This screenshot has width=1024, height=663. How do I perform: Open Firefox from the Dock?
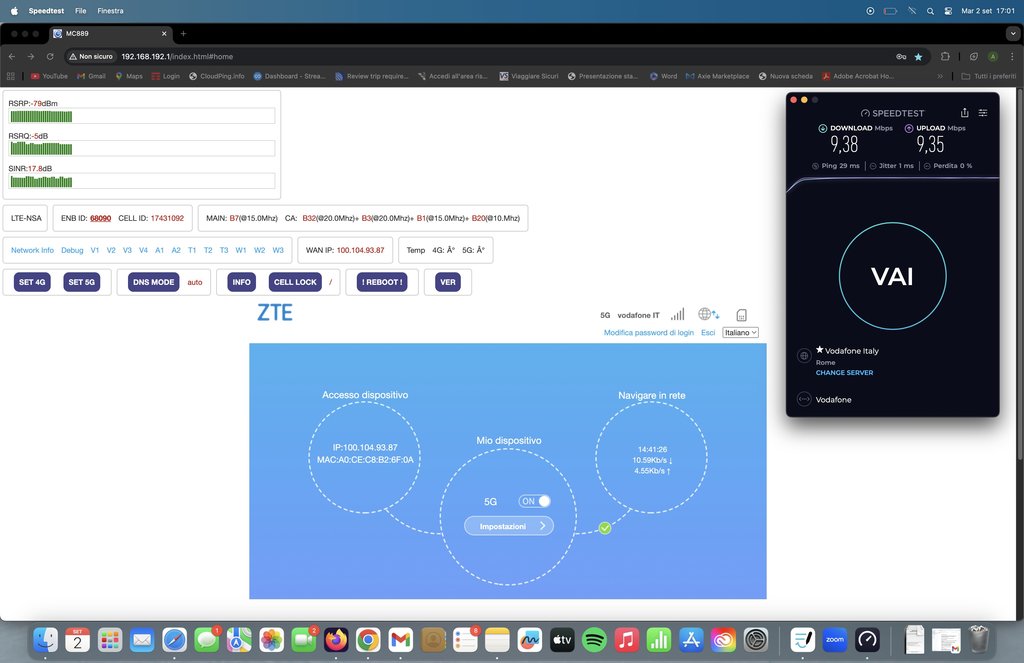[x=336, y=640]
